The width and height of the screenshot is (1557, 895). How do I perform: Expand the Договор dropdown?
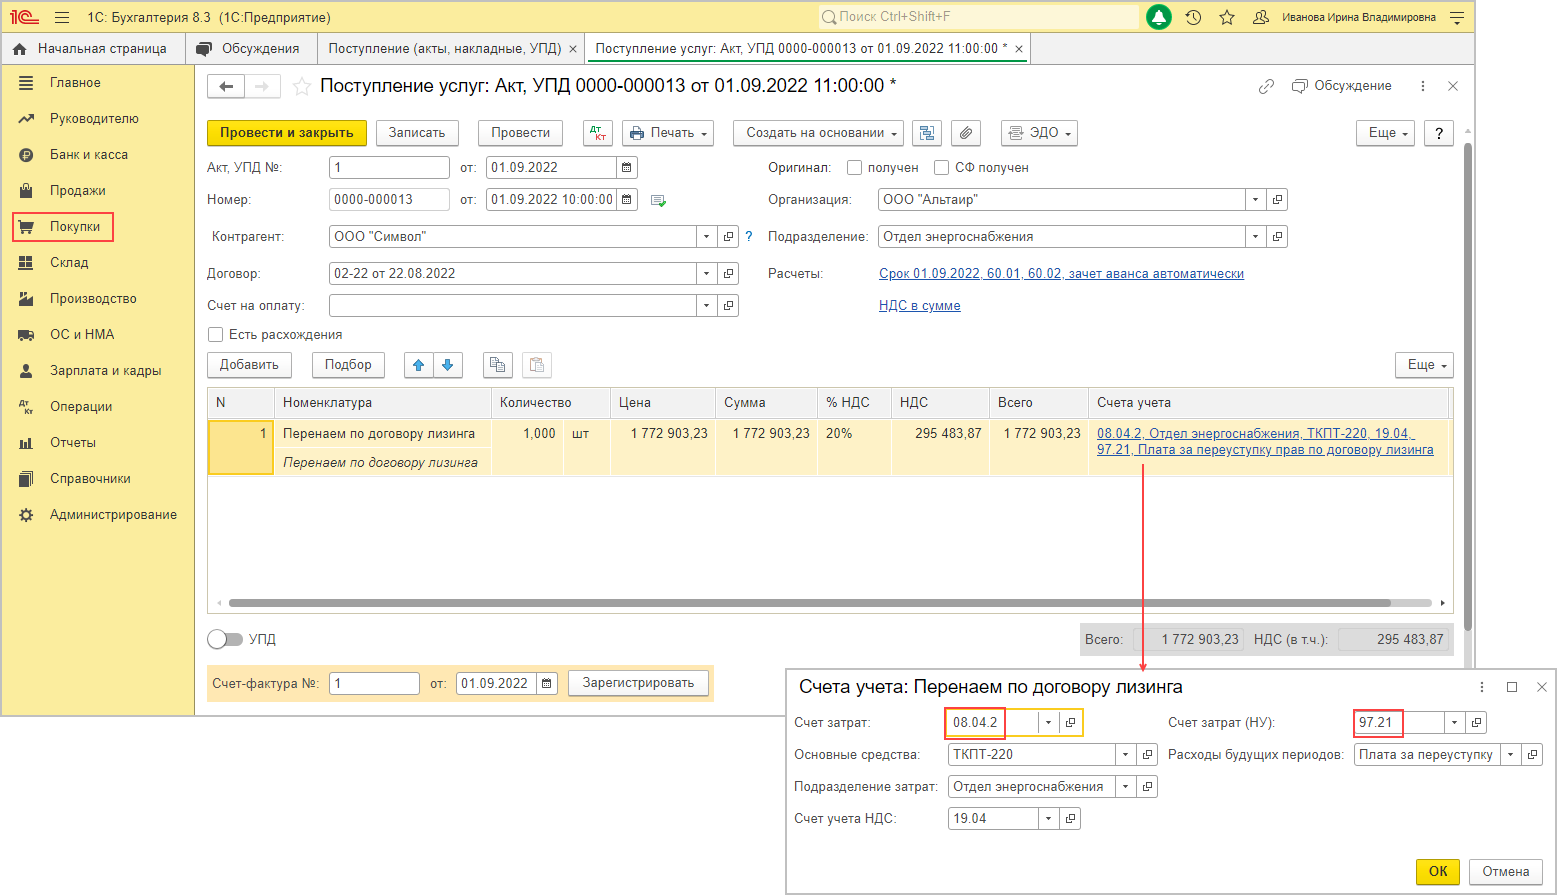707,274
